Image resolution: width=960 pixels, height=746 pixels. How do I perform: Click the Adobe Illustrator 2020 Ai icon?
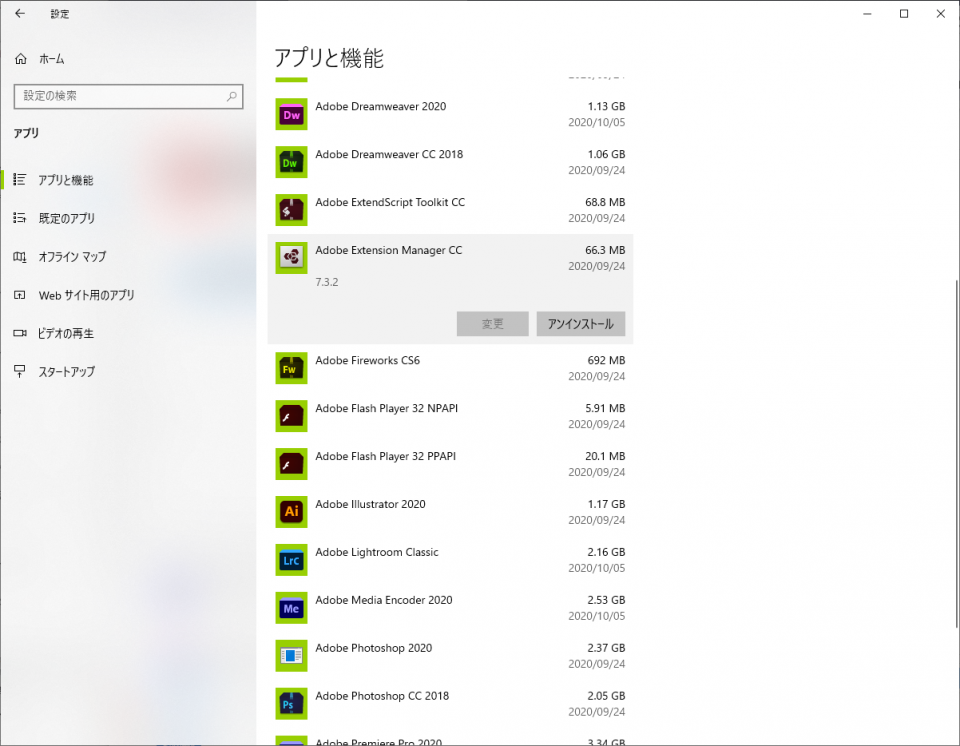click(x=291, y=512)
